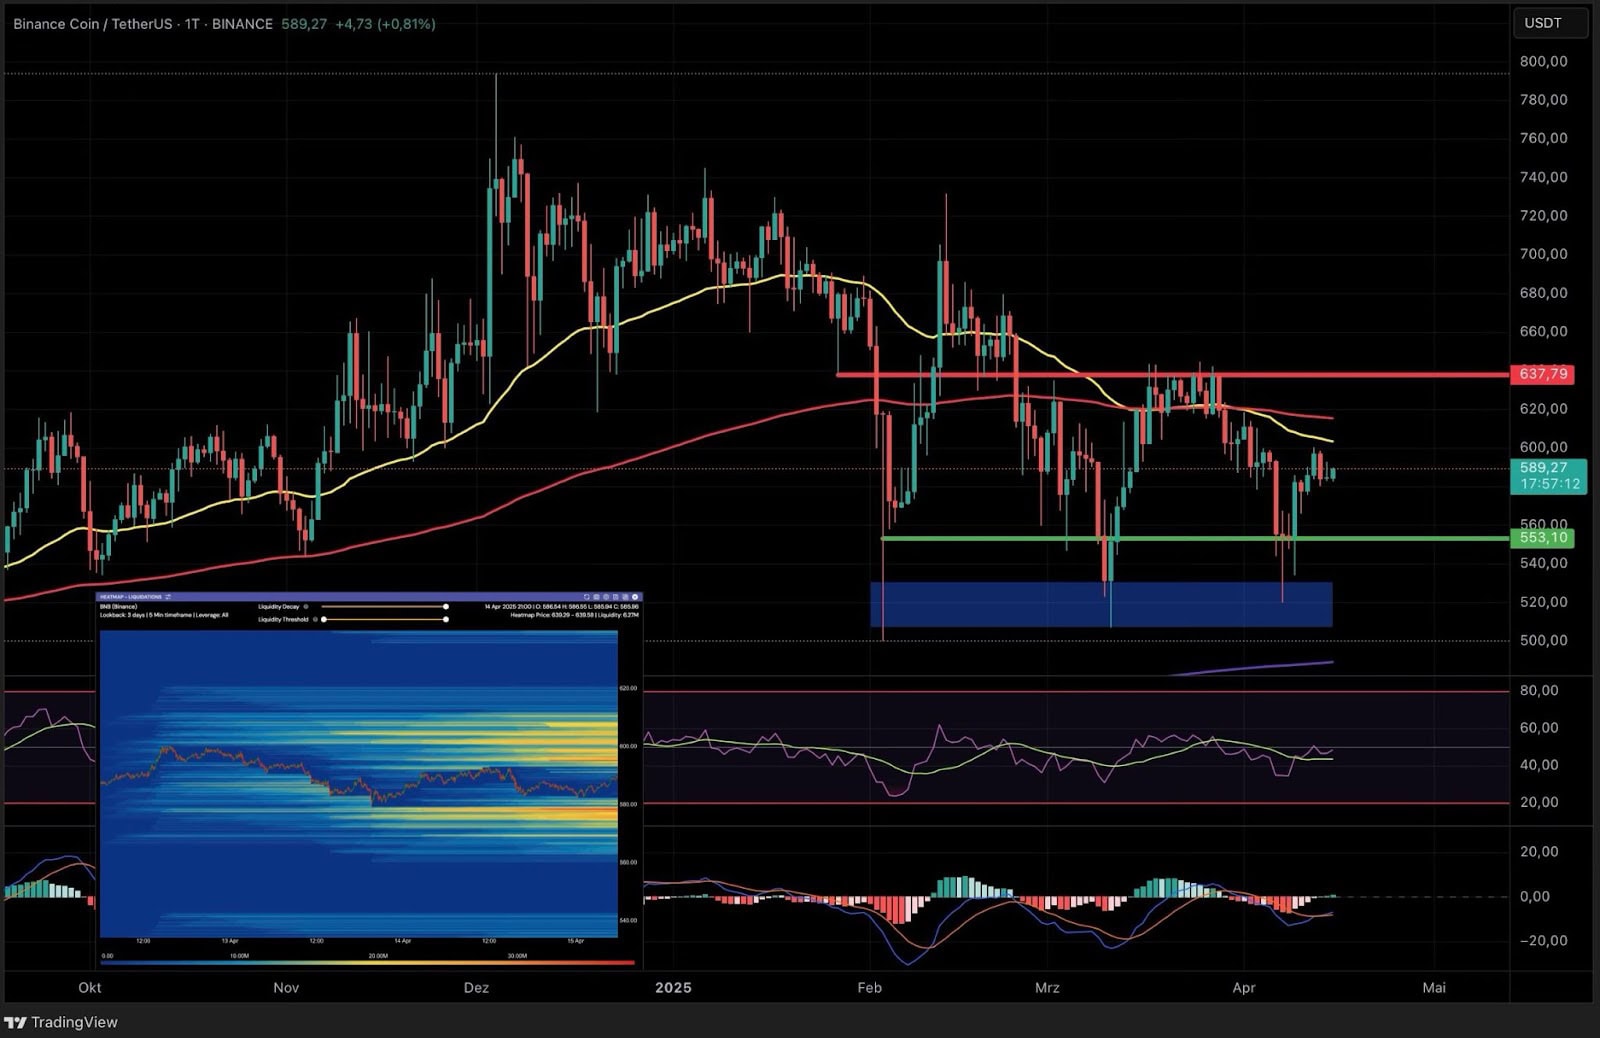1600x1038 pixels.
Task: Click the Heatmap Price readout text
Action: pyautogui.click(x=574, y=615)
